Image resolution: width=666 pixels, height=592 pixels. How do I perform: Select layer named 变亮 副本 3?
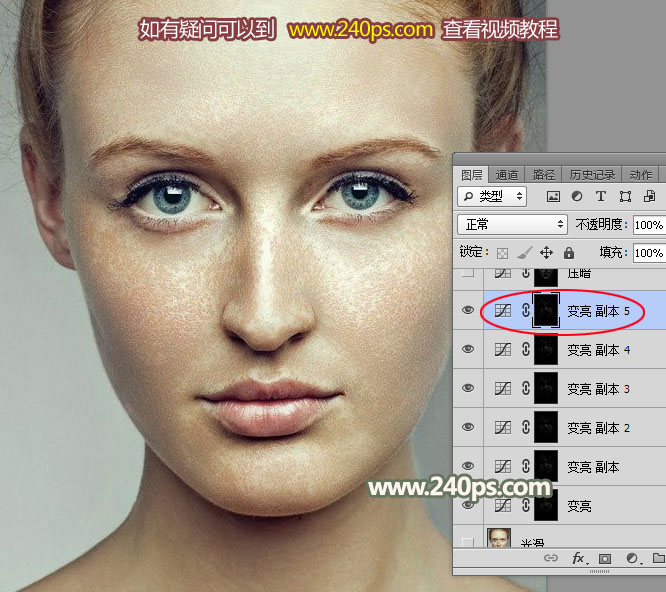(599, 389)
